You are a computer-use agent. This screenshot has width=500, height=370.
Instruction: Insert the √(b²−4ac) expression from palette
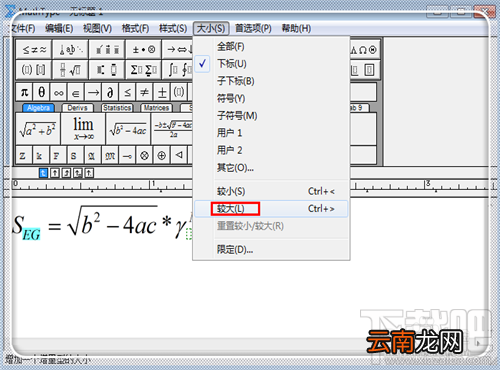tap(128, 129)
